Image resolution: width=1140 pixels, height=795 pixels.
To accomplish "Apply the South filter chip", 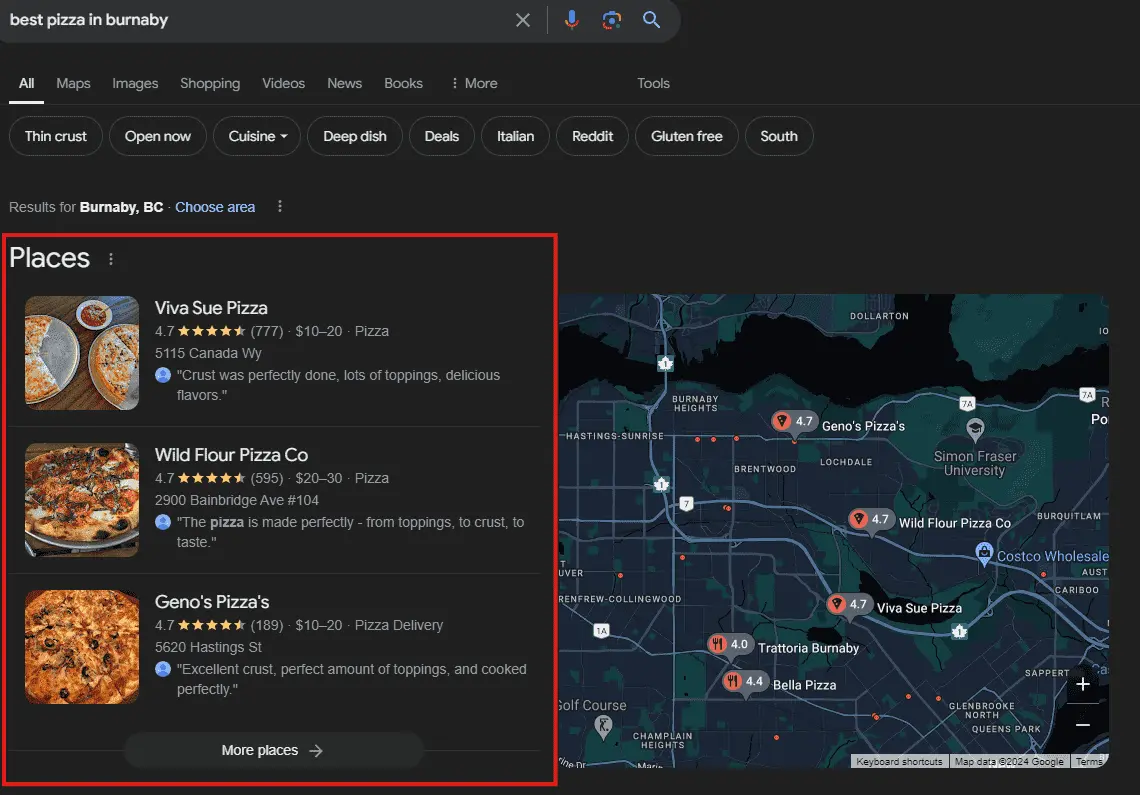I will tap(779, 136).
